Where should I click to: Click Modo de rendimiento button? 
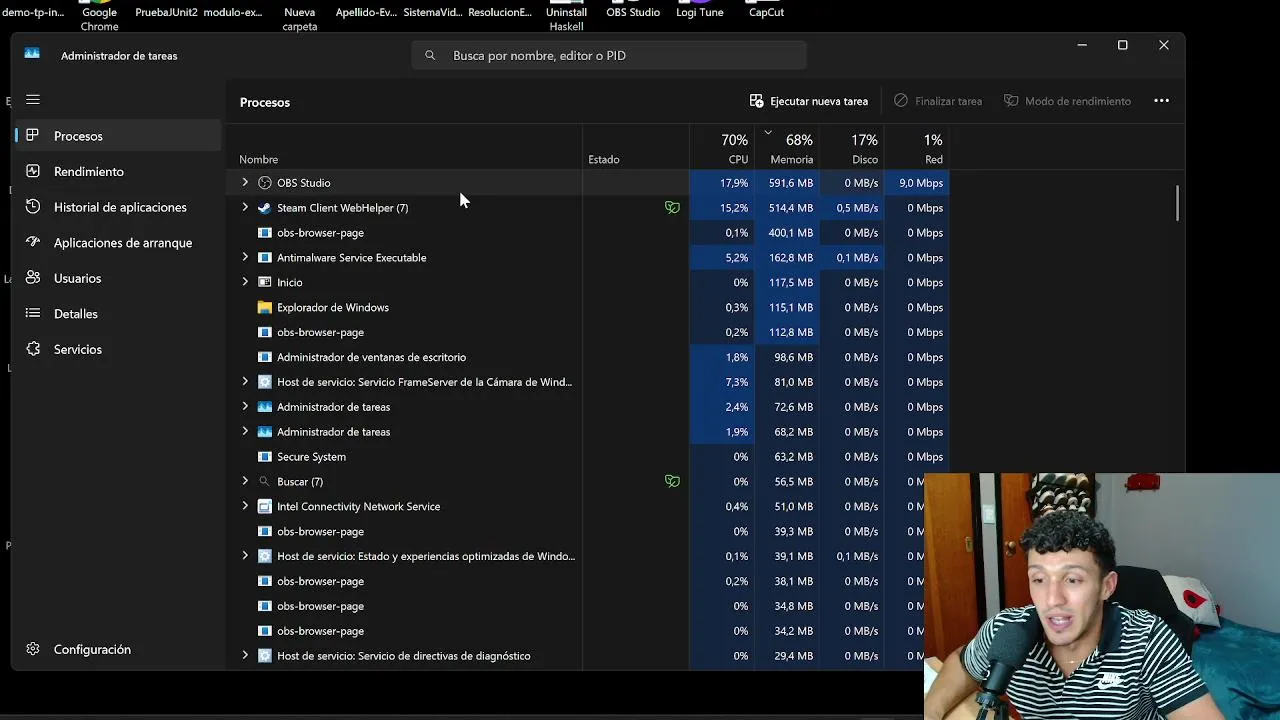click(x=1067, y=101)
